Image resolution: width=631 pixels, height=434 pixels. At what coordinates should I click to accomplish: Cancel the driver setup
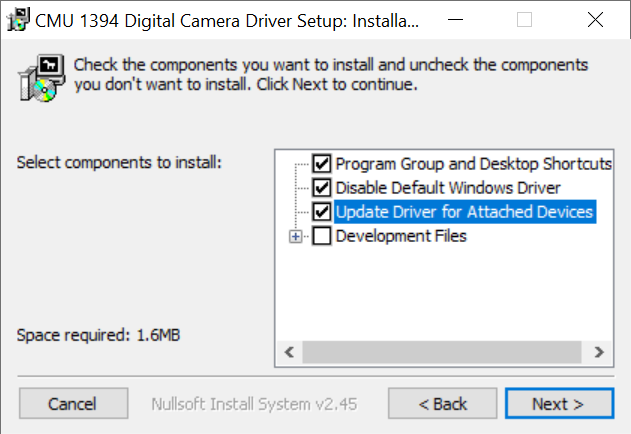[x=73, y=403]
